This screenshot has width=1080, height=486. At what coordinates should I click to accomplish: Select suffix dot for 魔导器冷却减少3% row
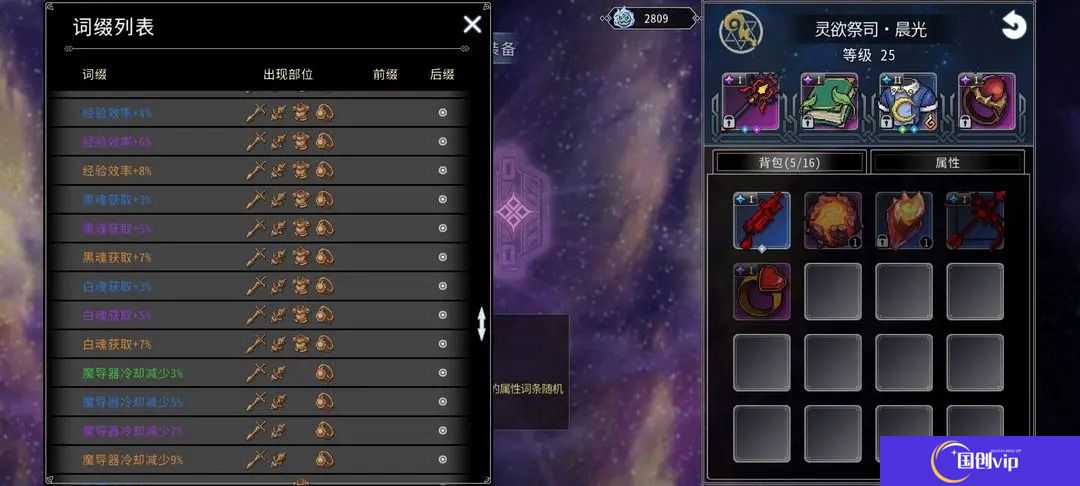click(443, 373)
